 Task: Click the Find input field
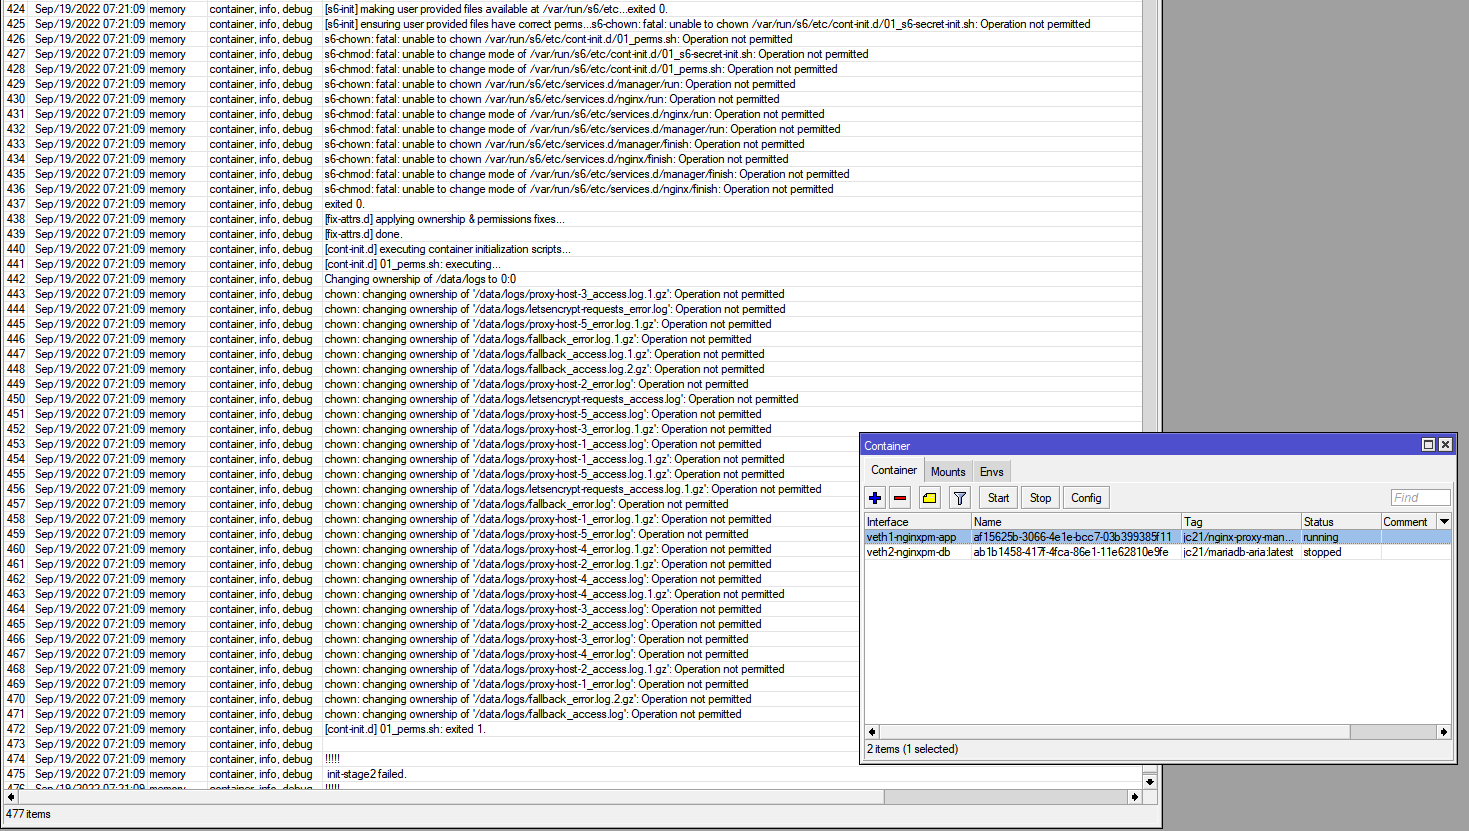point(1420,498)
